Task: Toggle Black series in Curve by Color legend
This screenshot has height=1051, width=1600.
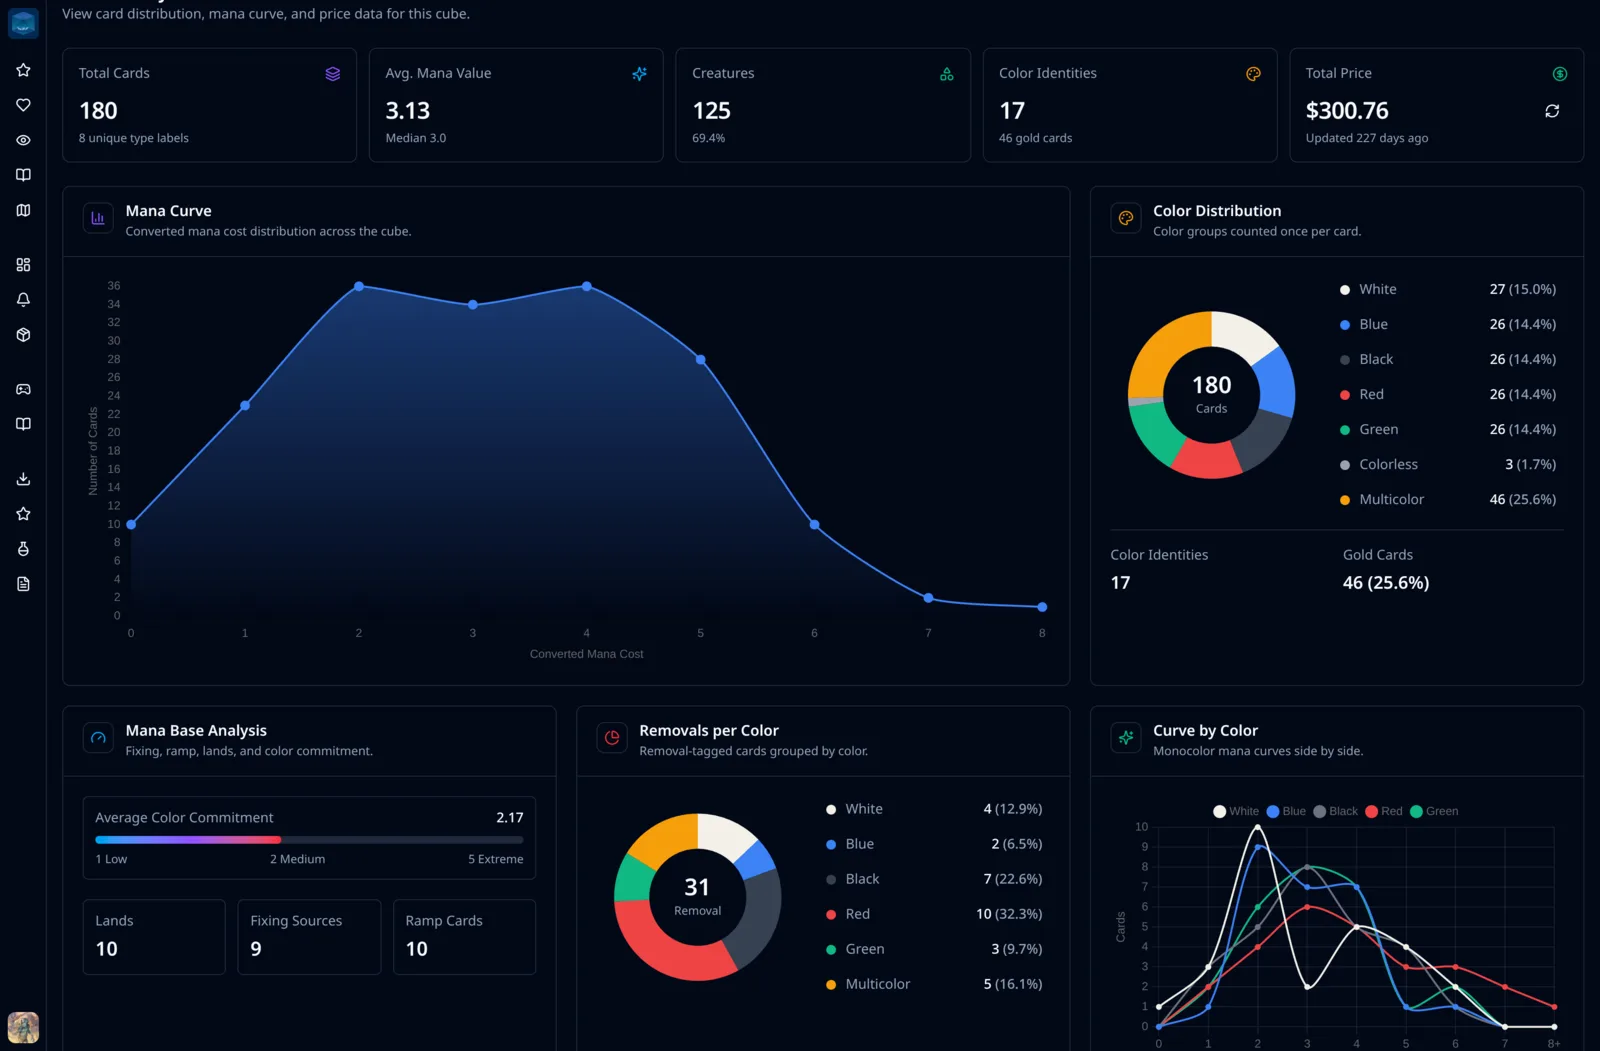Action: 1335,811
